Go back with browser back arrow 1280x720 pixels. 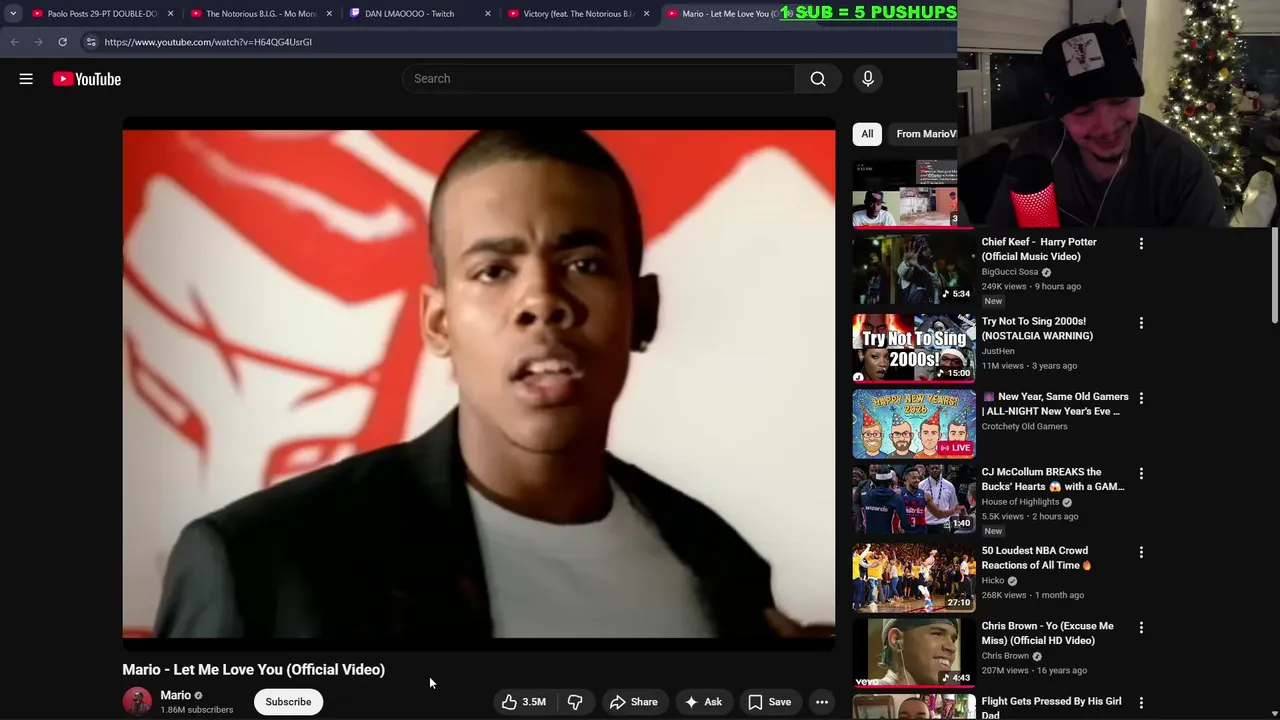(14, 42)
